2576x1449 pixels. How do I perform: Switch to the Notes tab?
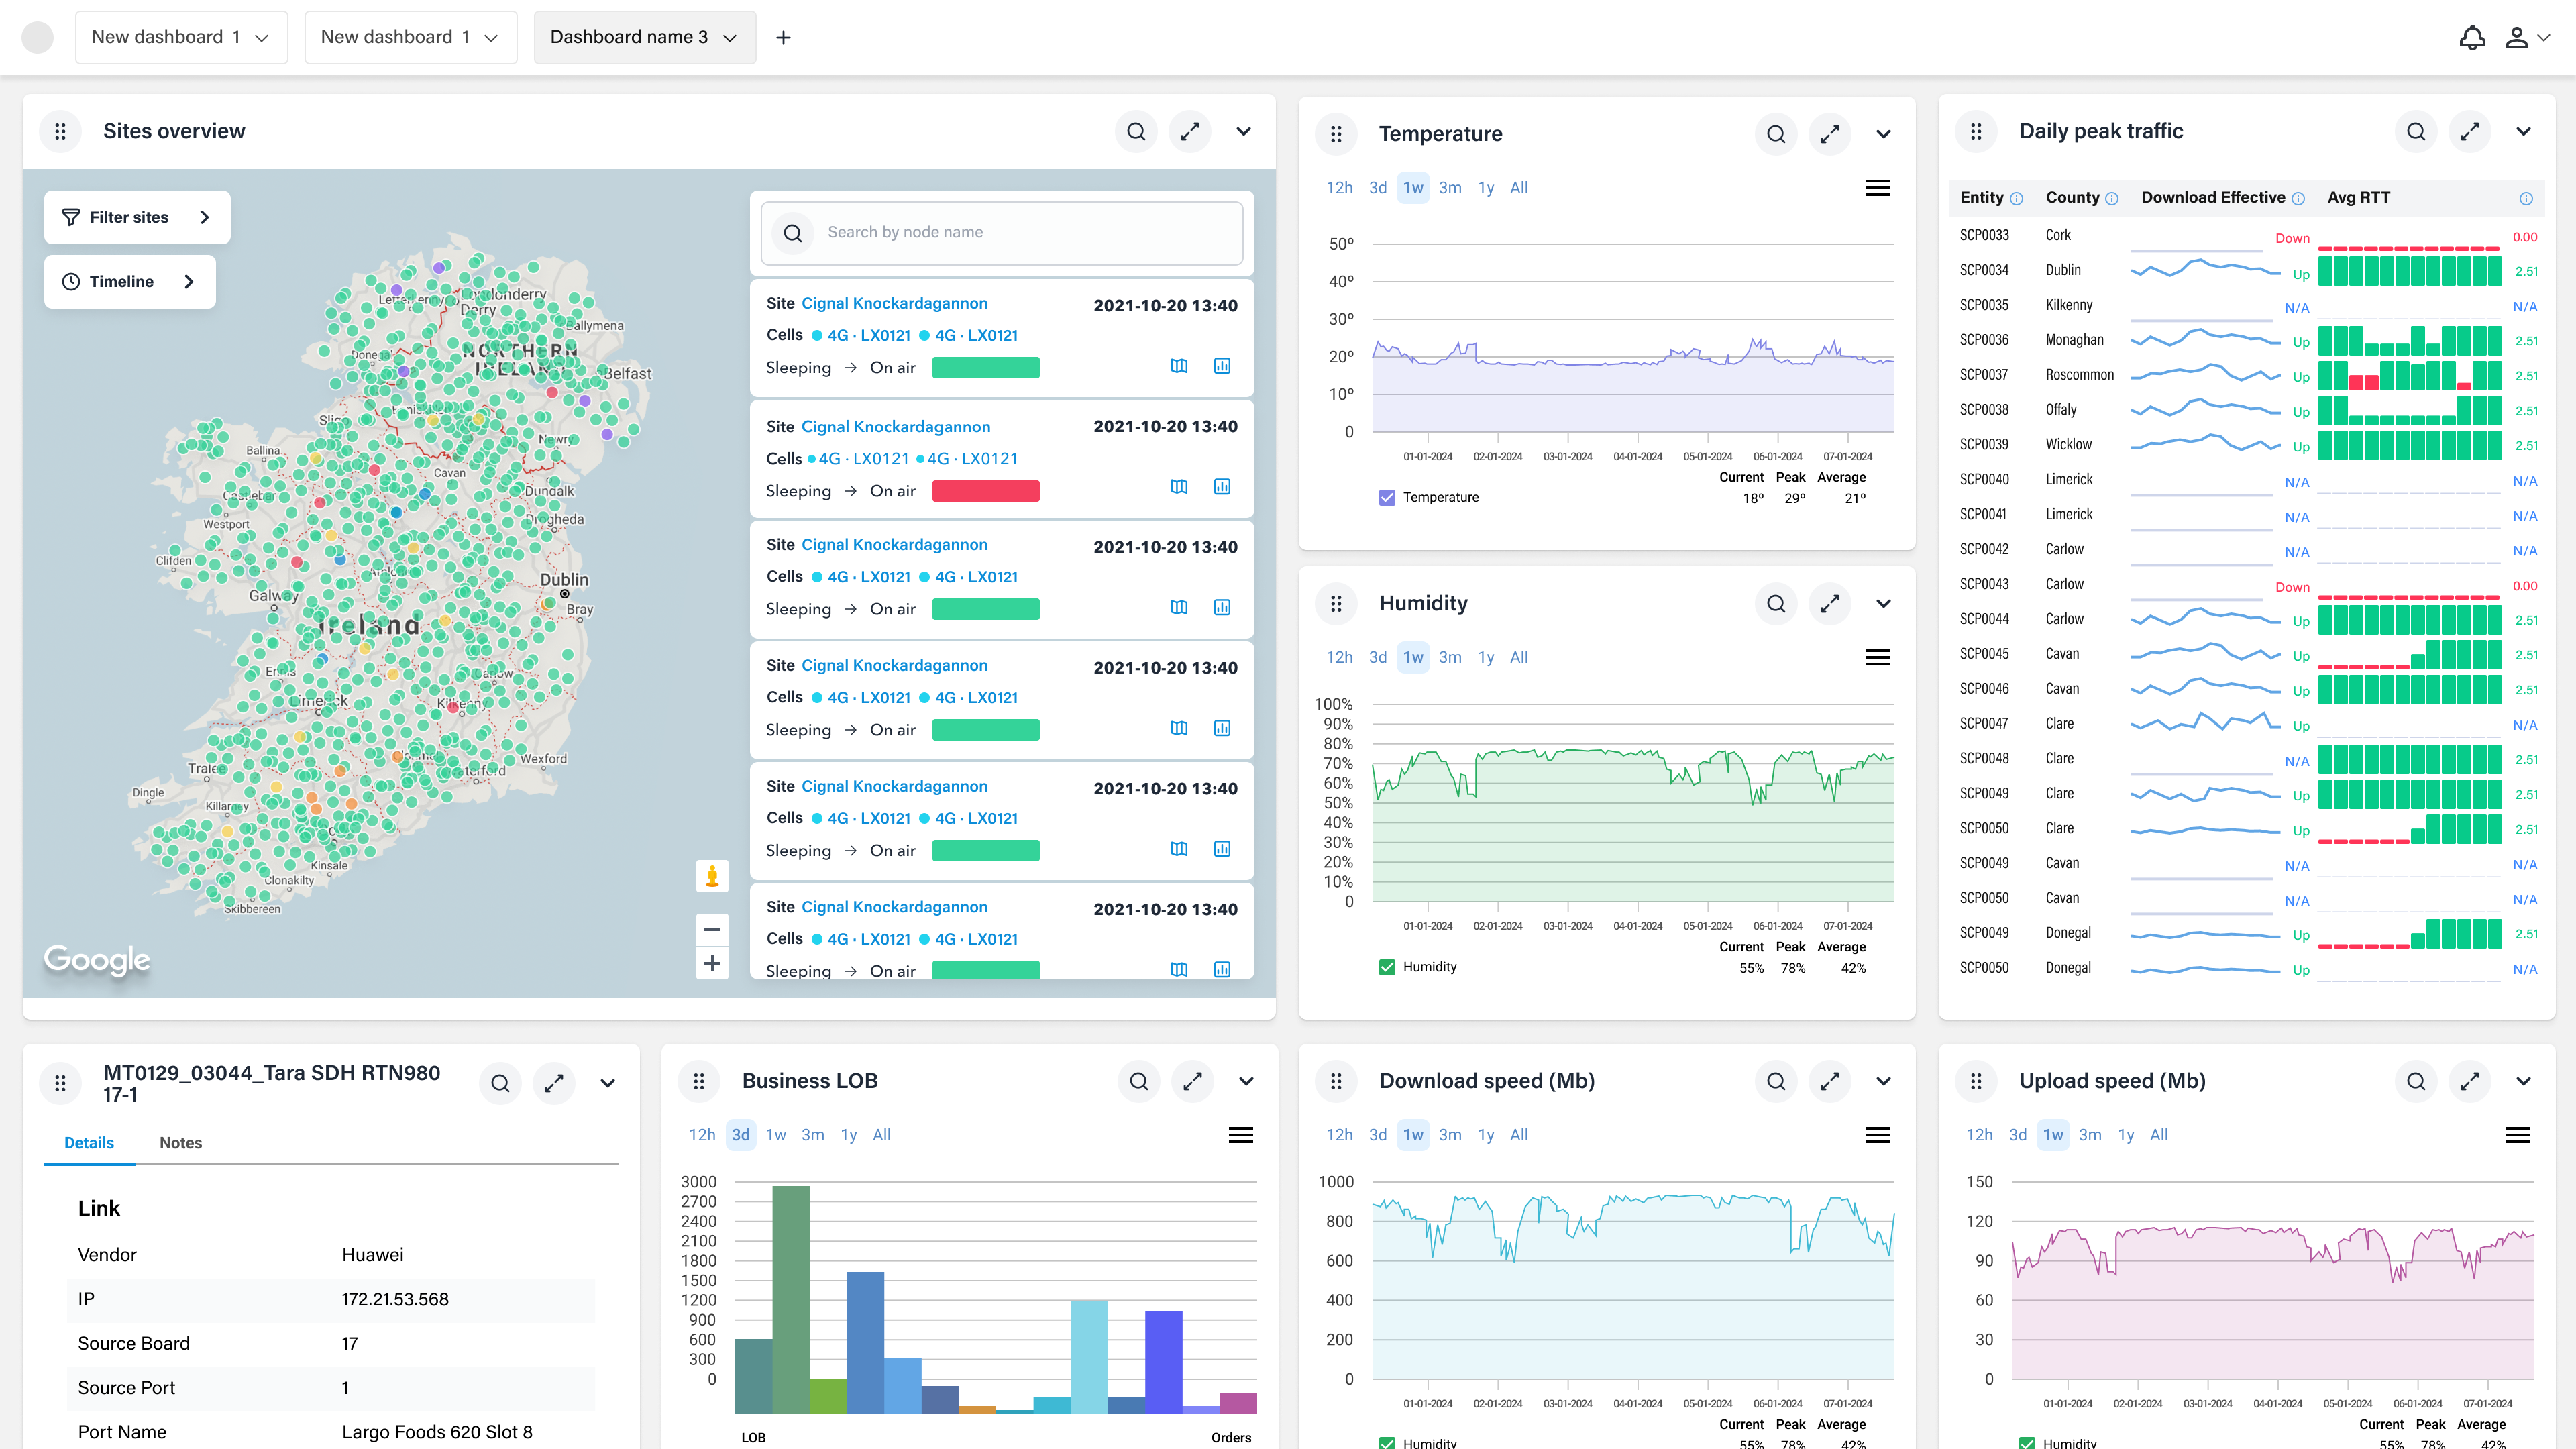[x=180, y=1143]
